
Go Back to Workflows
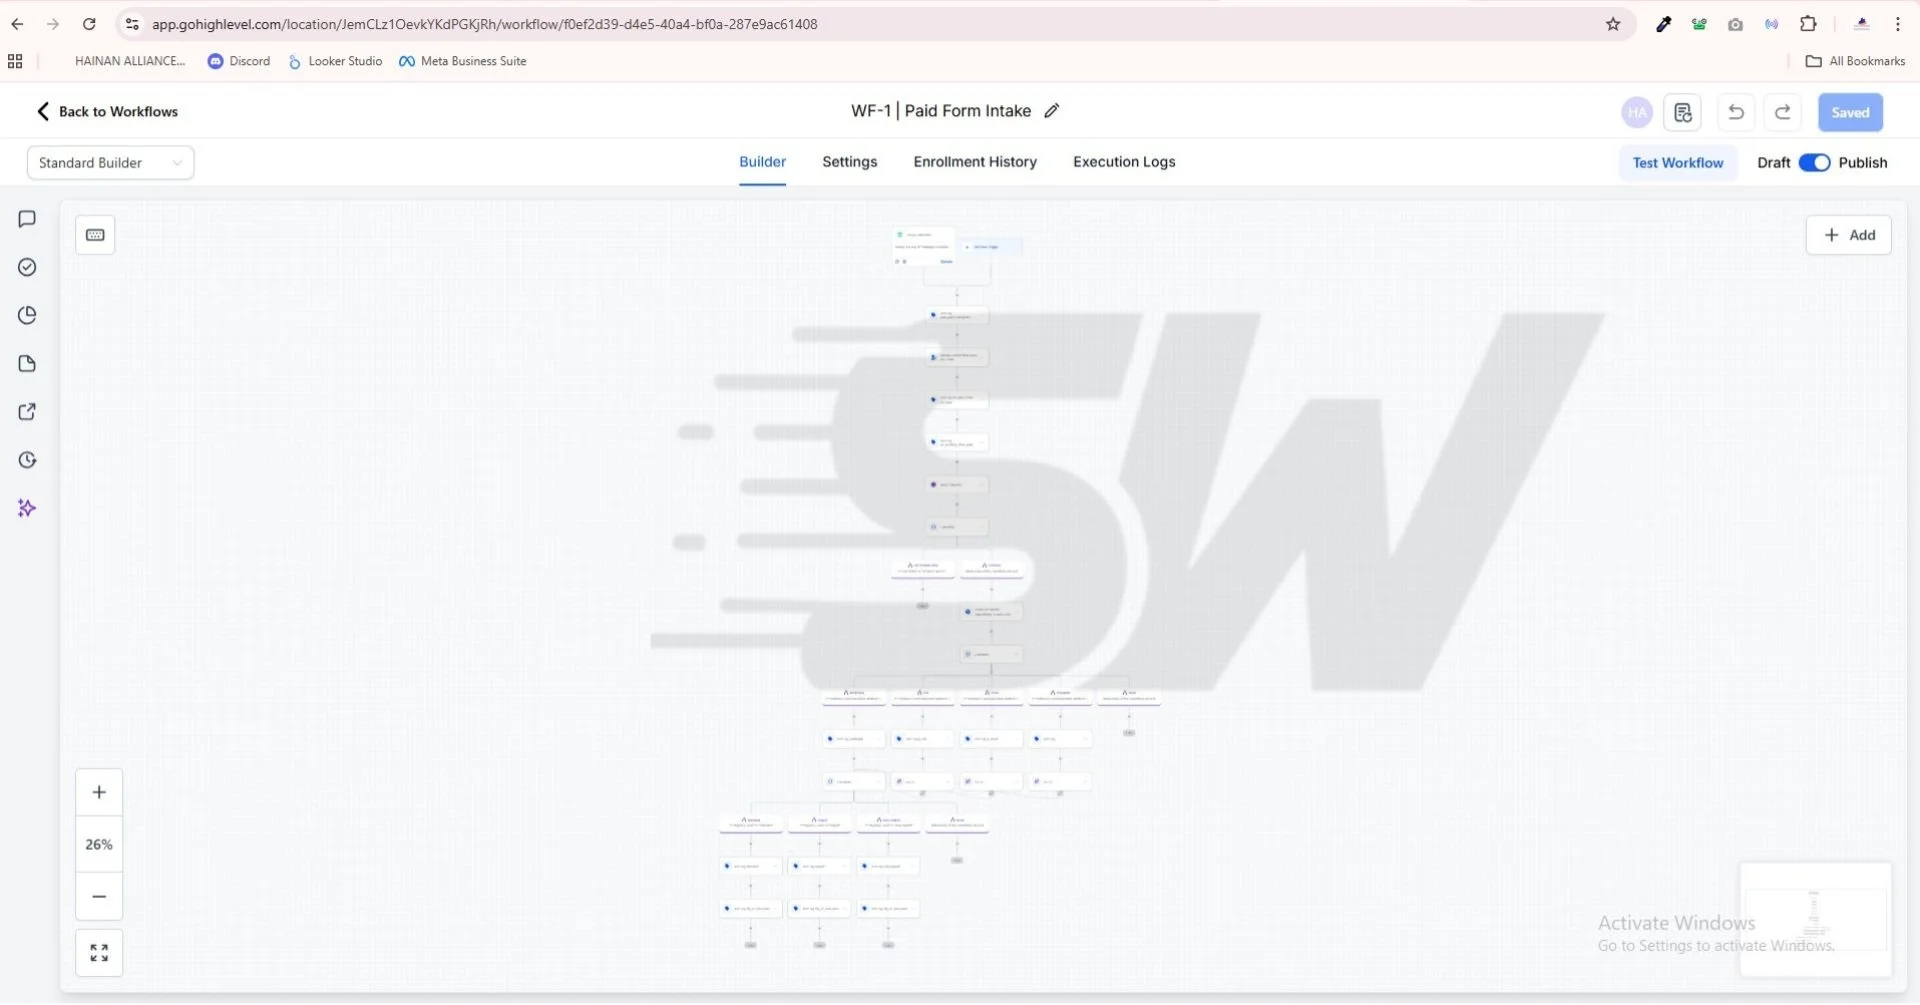107,111
